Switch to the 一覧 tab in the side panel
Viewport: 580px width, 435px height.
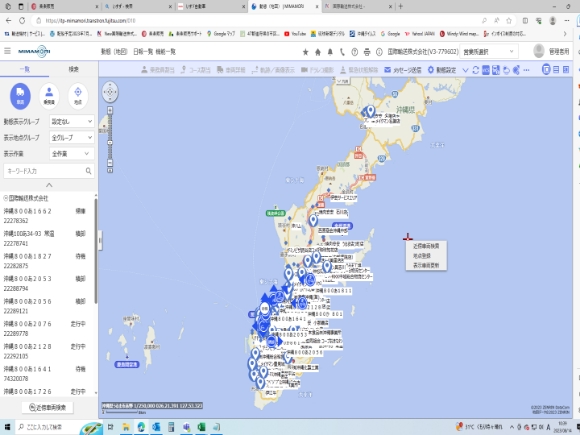coord(24,69)
